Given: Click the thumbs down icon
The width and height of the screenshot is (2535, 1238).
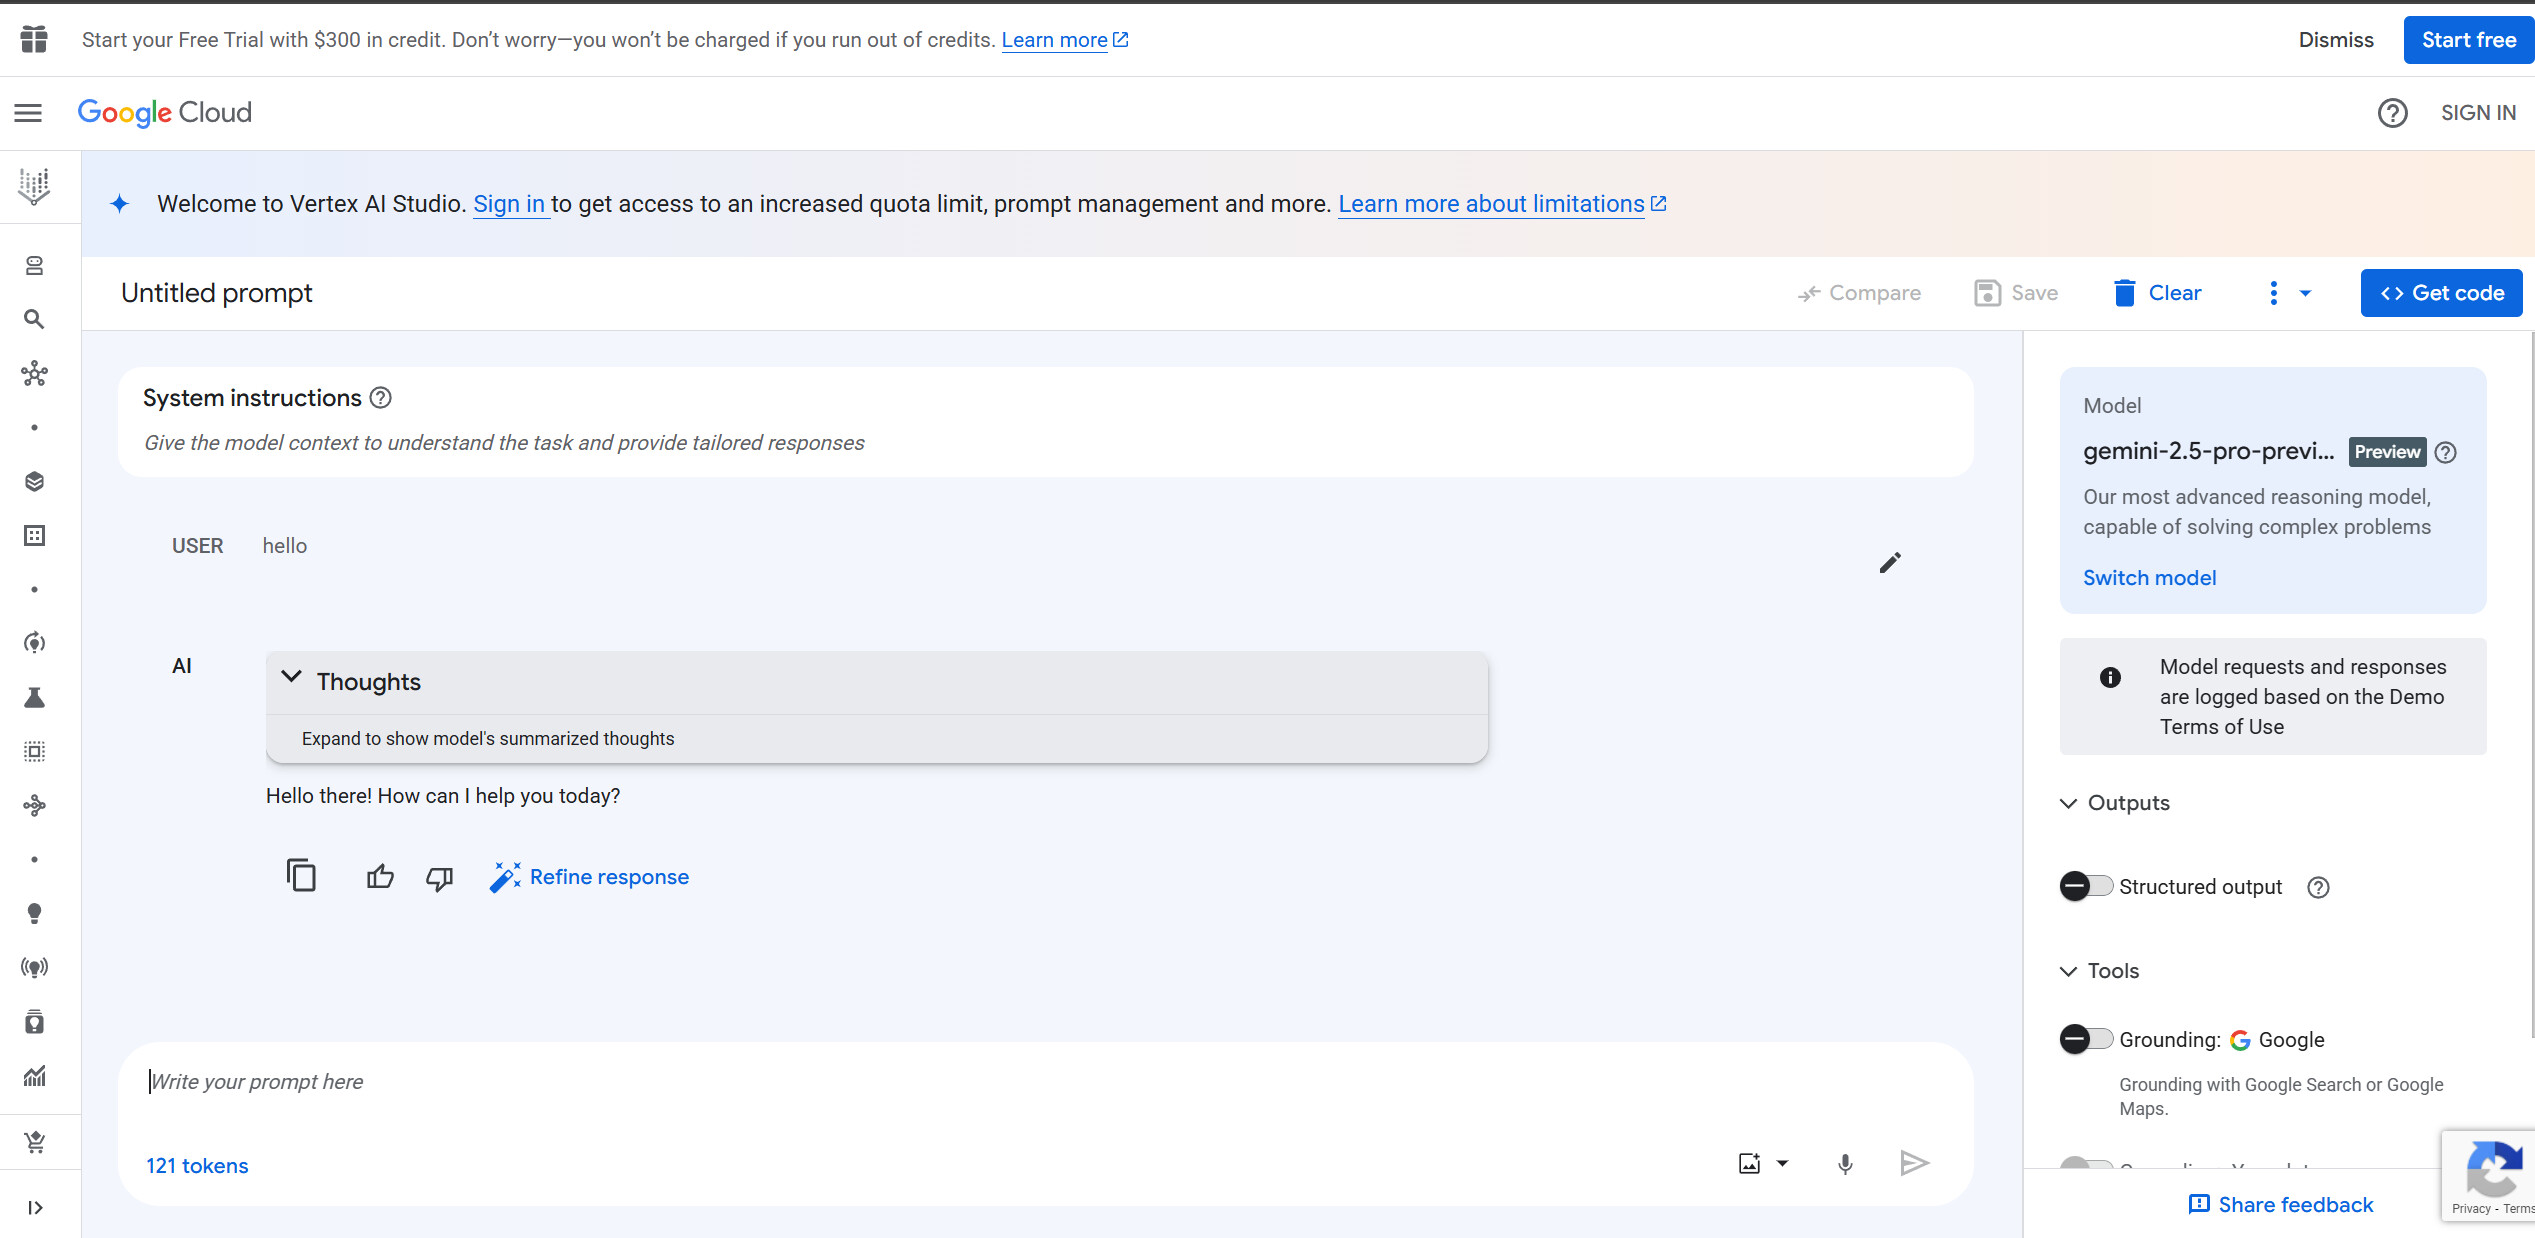Looking at the screenshot, I should [x=439, y=877].
